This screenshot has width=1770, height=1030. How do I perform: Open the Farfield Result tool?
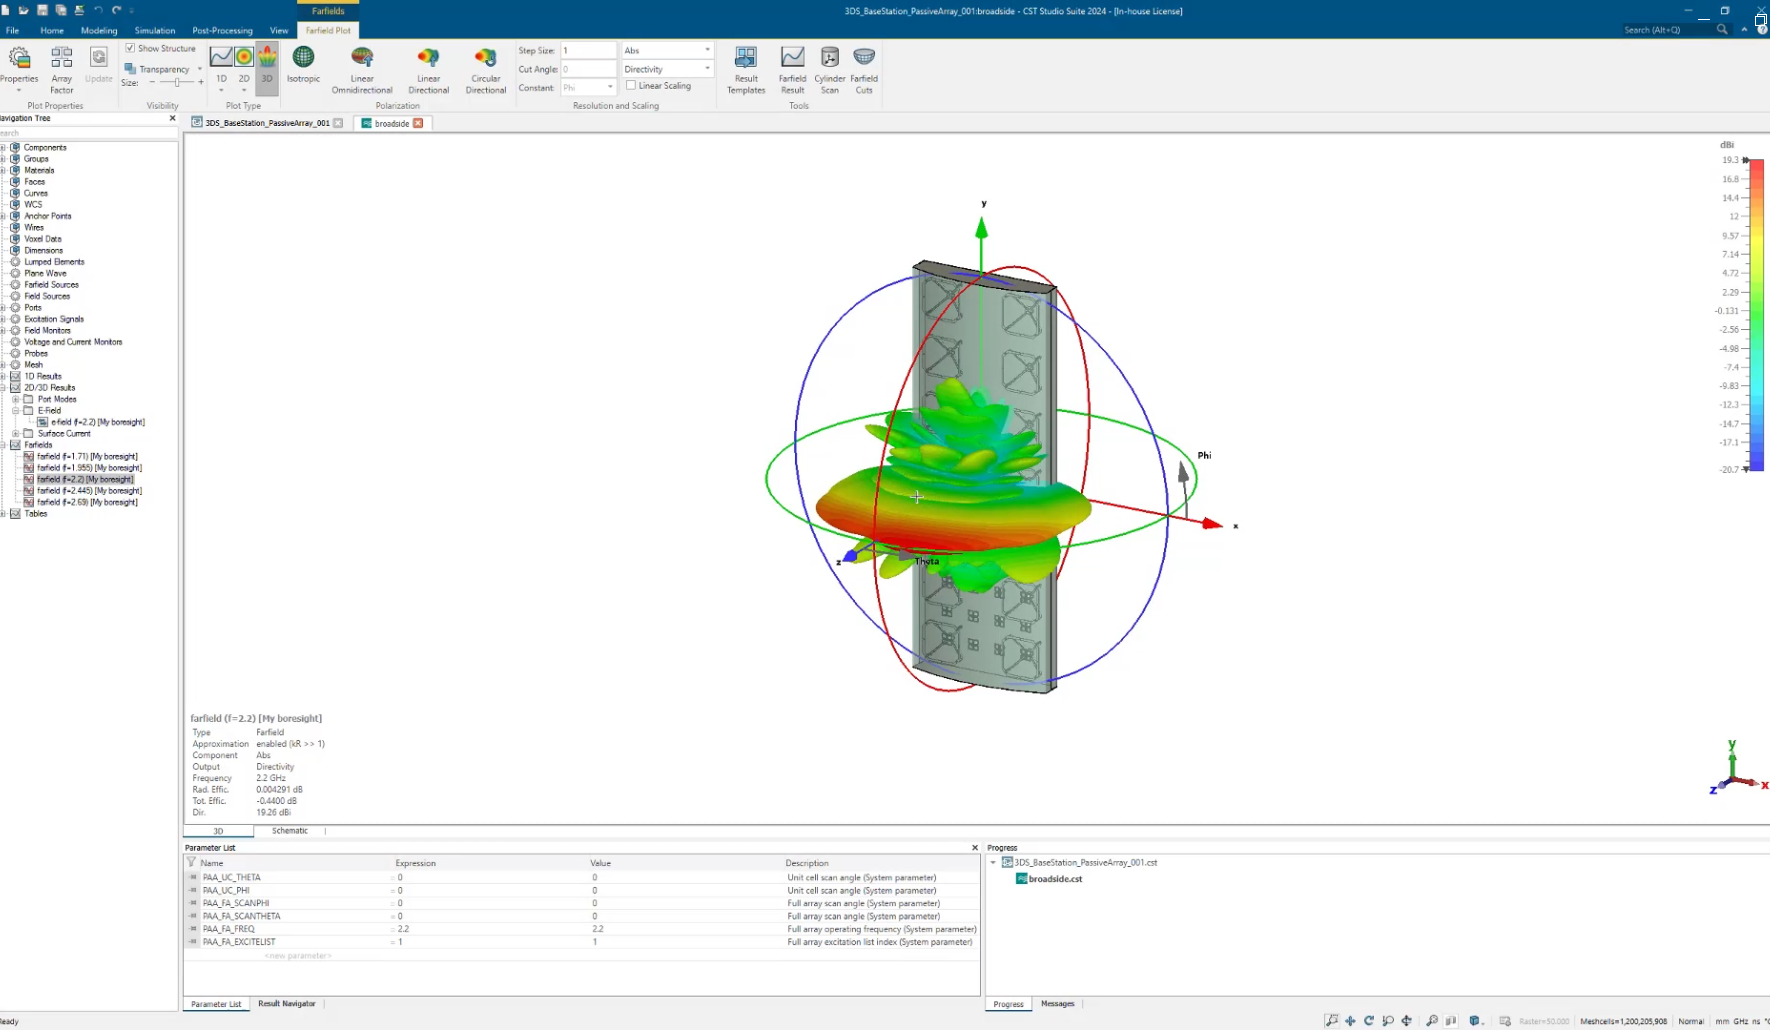pyautogui.click(x=792, y=69)
